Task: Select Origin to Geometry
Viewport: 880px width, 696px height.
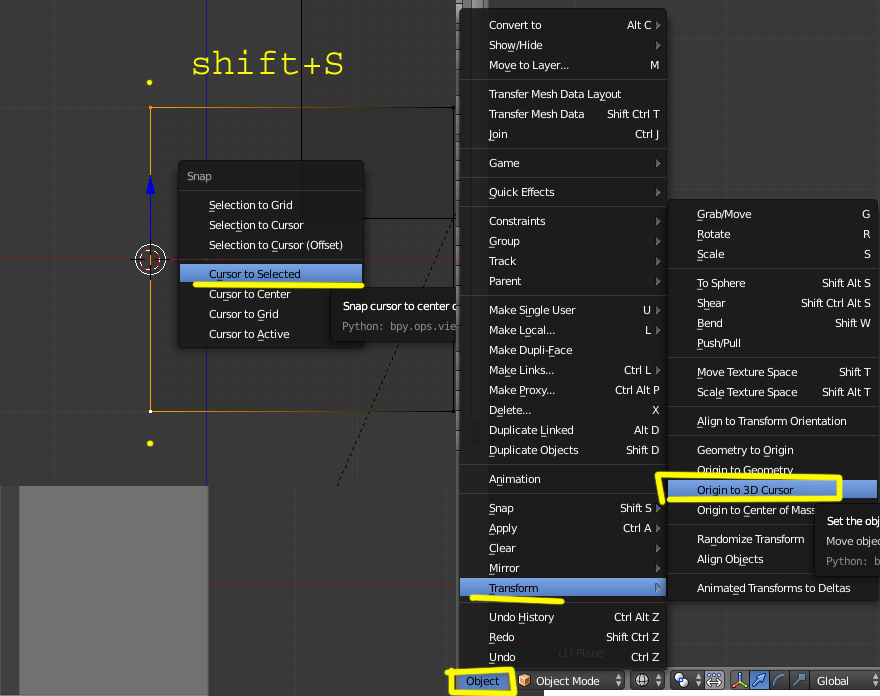Action: click(772, 470)
